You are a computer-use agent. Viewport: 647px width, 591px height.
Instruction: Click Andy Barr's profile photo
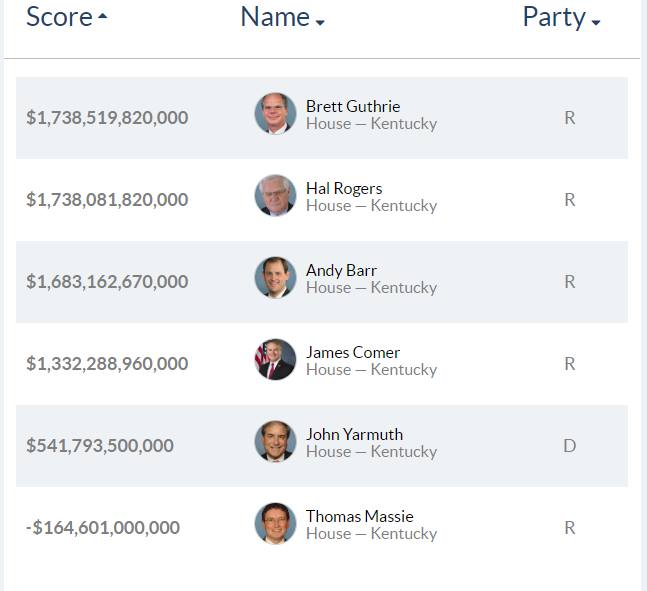(275, 278)
